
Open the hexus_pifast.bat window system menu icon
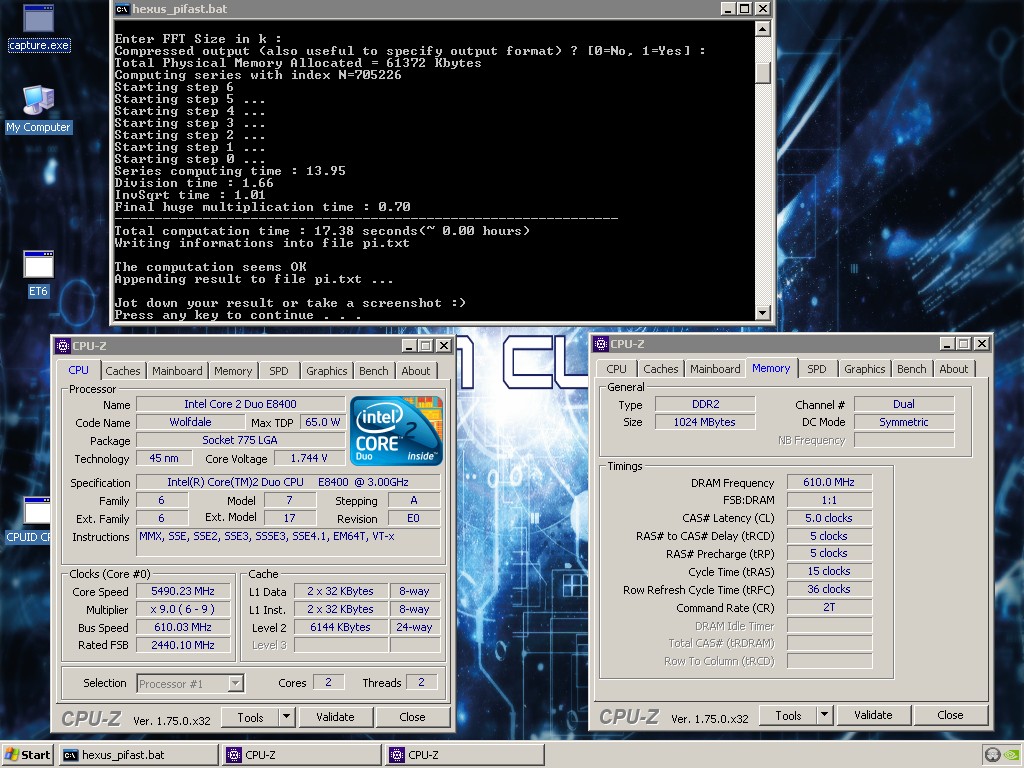122,9
